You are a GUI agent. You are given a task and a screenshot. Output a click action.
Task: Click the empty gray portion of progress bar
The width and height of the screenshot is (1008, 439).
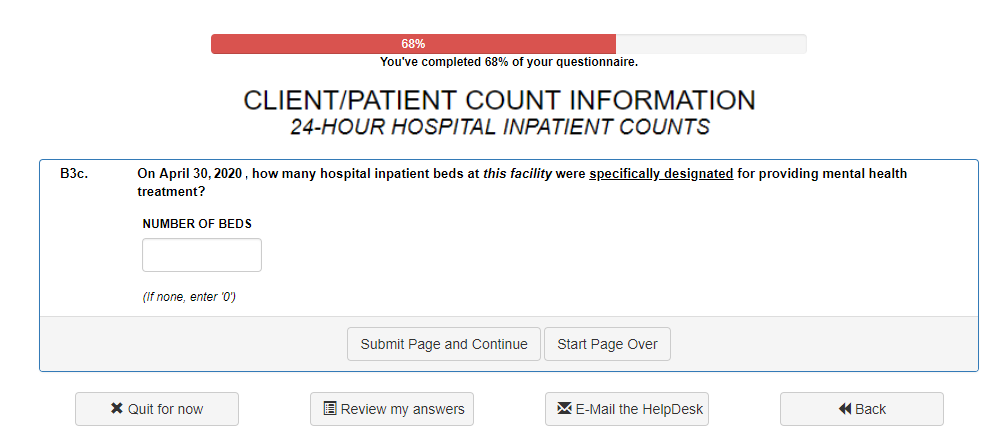pyautogui.click(x=710, y=44)
